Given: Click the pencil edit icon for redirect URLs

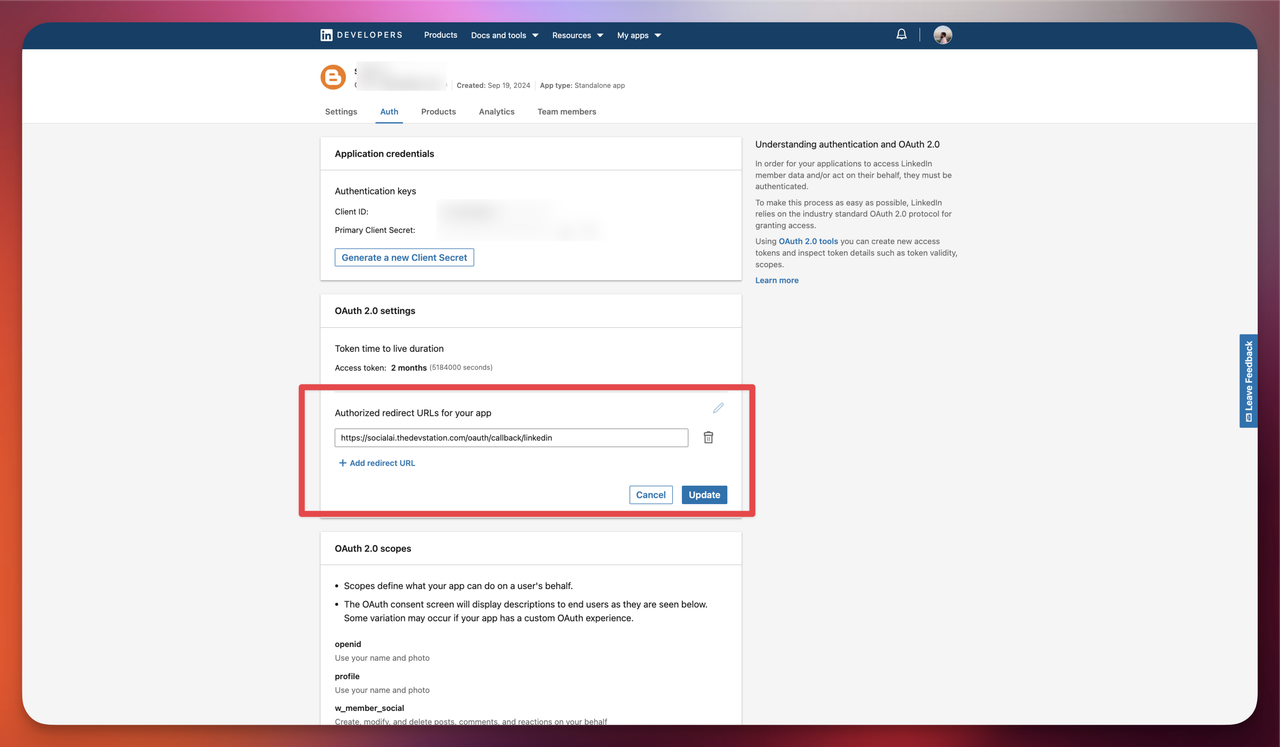Looking at the screenshot, I should [x=718, y=408].
